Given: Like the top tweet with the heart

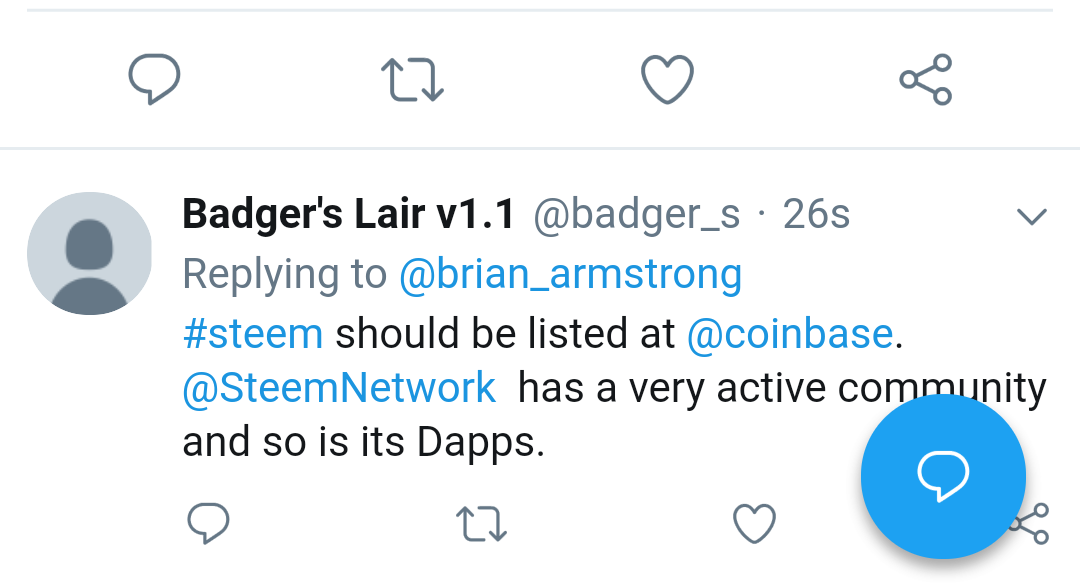Looking at the screenshot, I should point(667,79).
